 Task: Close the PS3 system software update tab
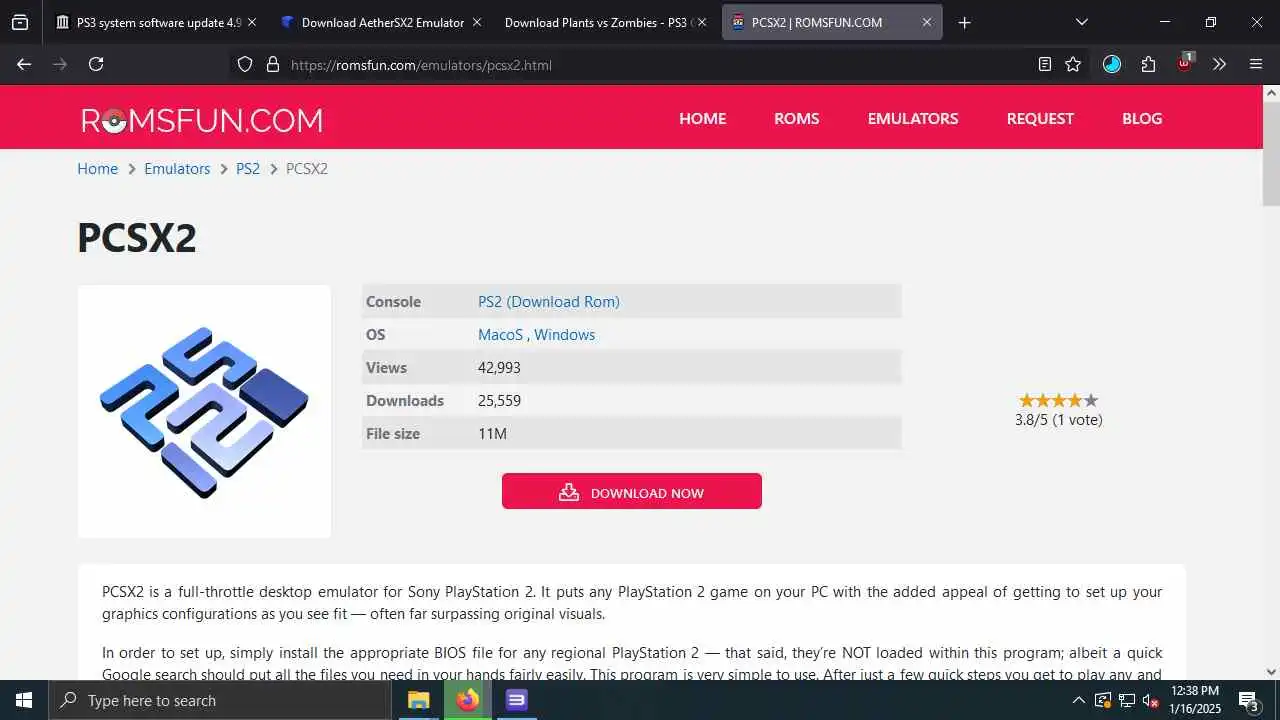coord(251,22)
